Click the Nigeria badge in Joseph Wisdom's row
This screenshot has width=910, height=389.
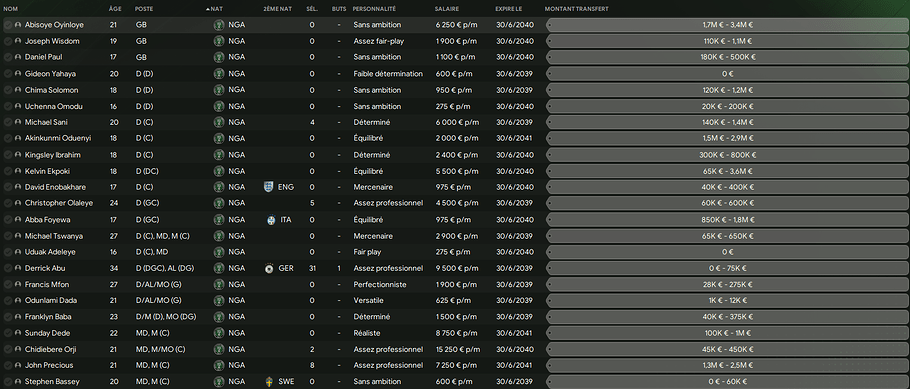pos(219,41)
